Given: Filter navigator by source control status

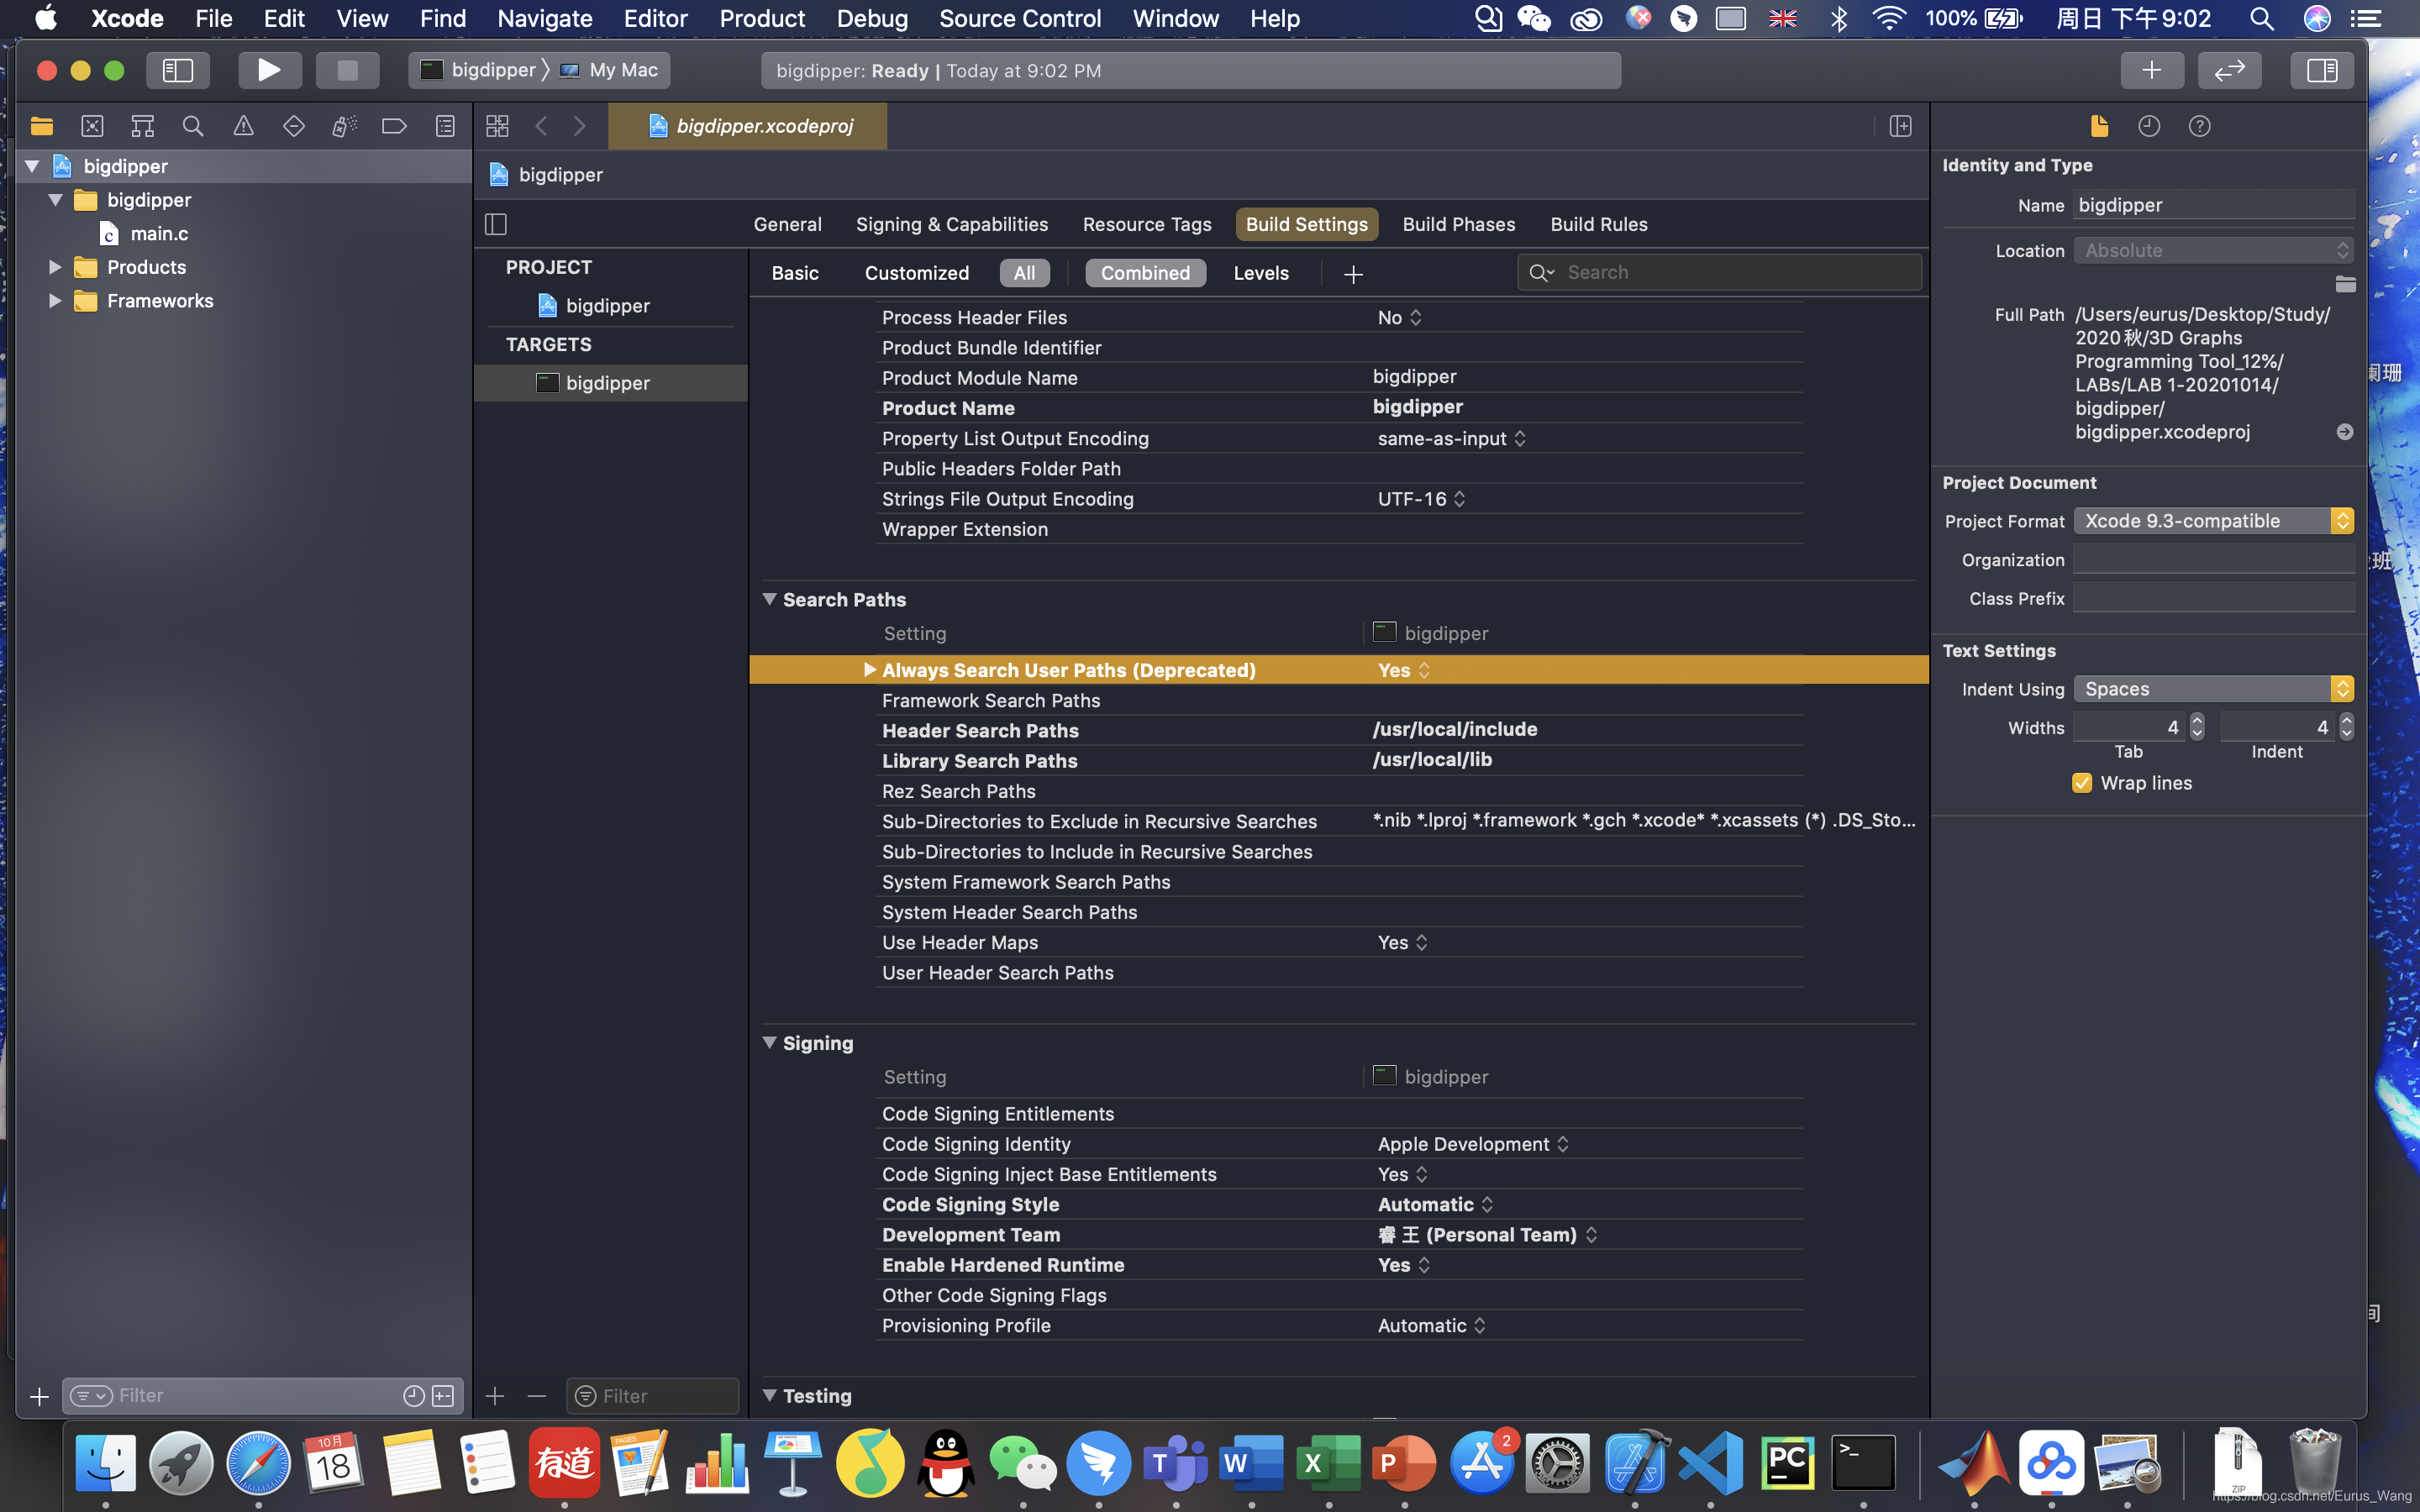Looking at the screenshot, I should [x=443, y=1396].
